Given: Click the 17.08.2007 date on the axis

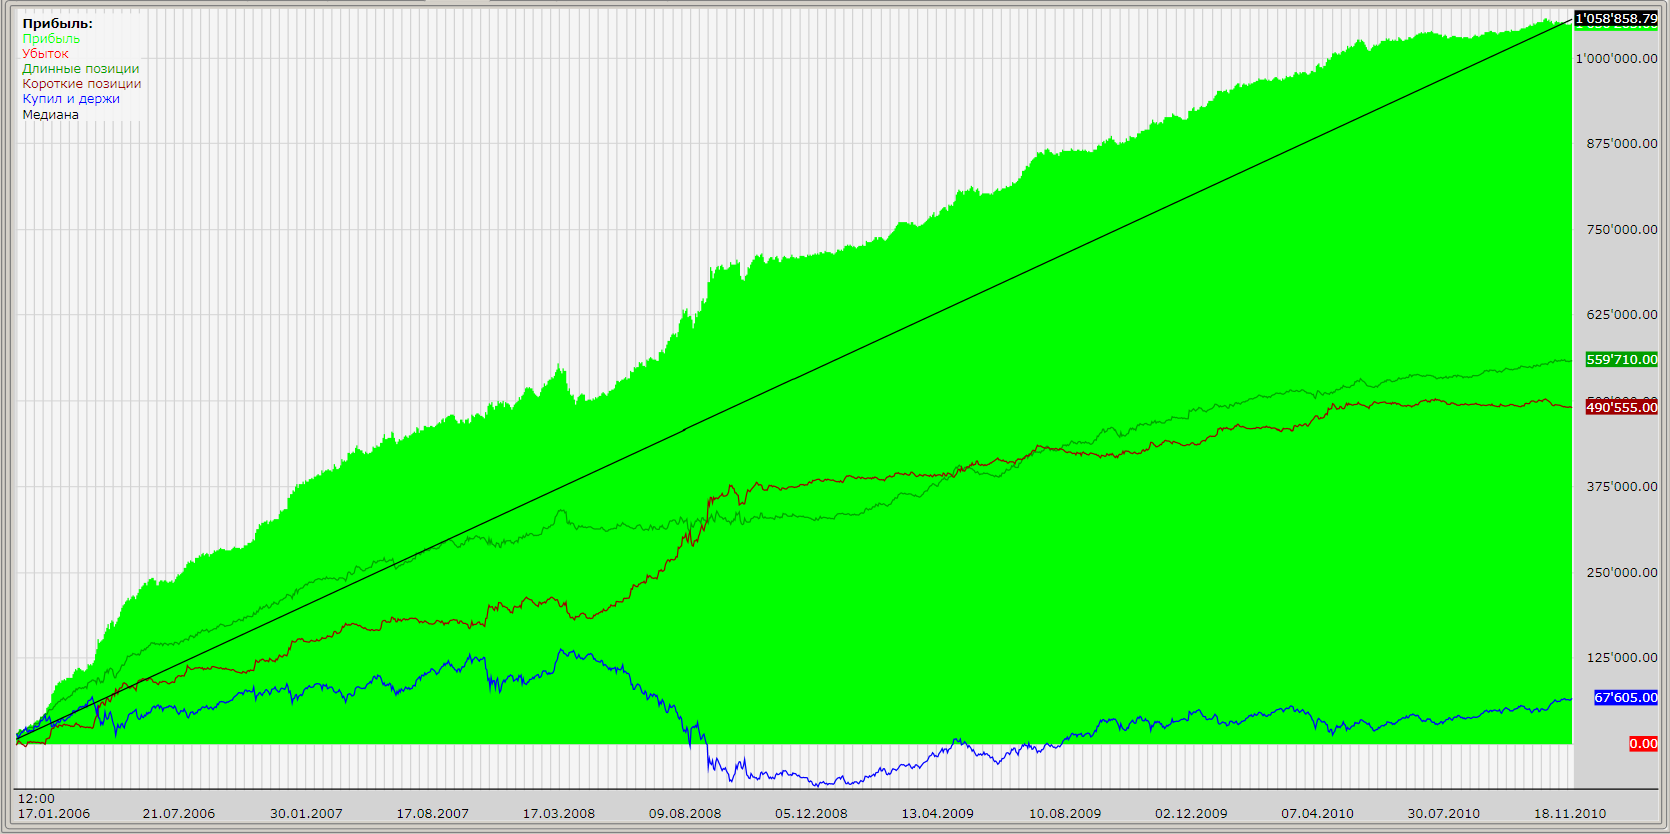Looking at the screenshot, I should pos(432,813).
